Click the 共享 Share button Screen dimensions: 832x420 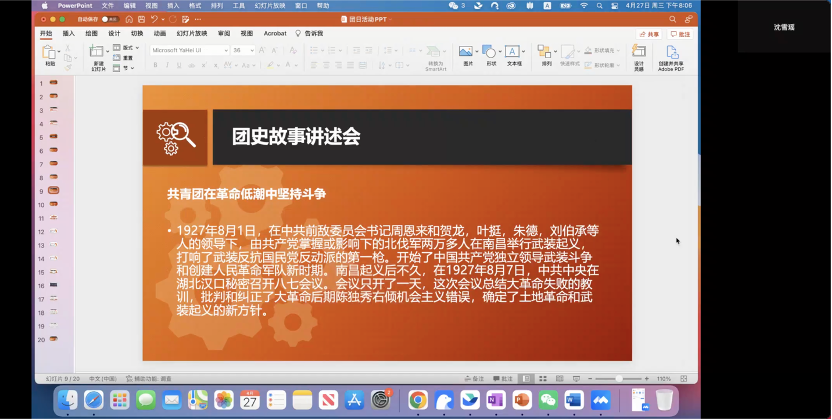pyautogui.click(x=649, y=34)
